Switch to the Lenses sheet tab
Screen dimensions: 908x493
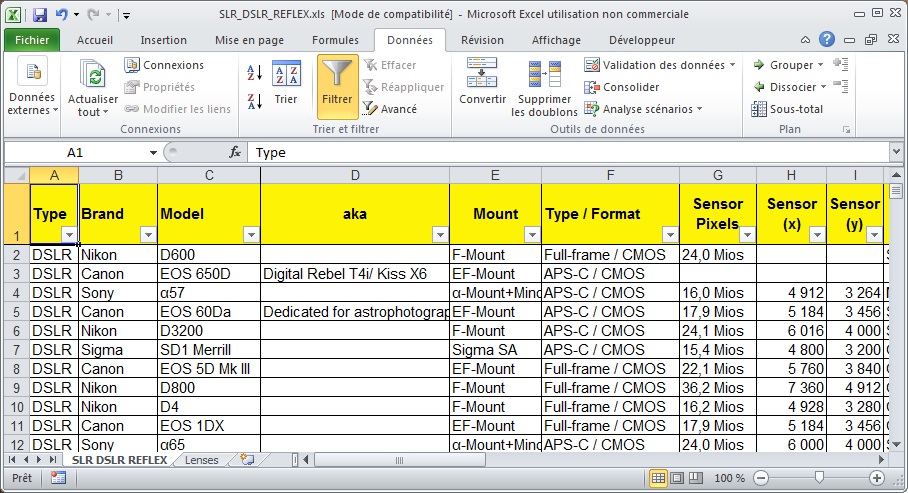pyautogui.click(x=202, y=460)
